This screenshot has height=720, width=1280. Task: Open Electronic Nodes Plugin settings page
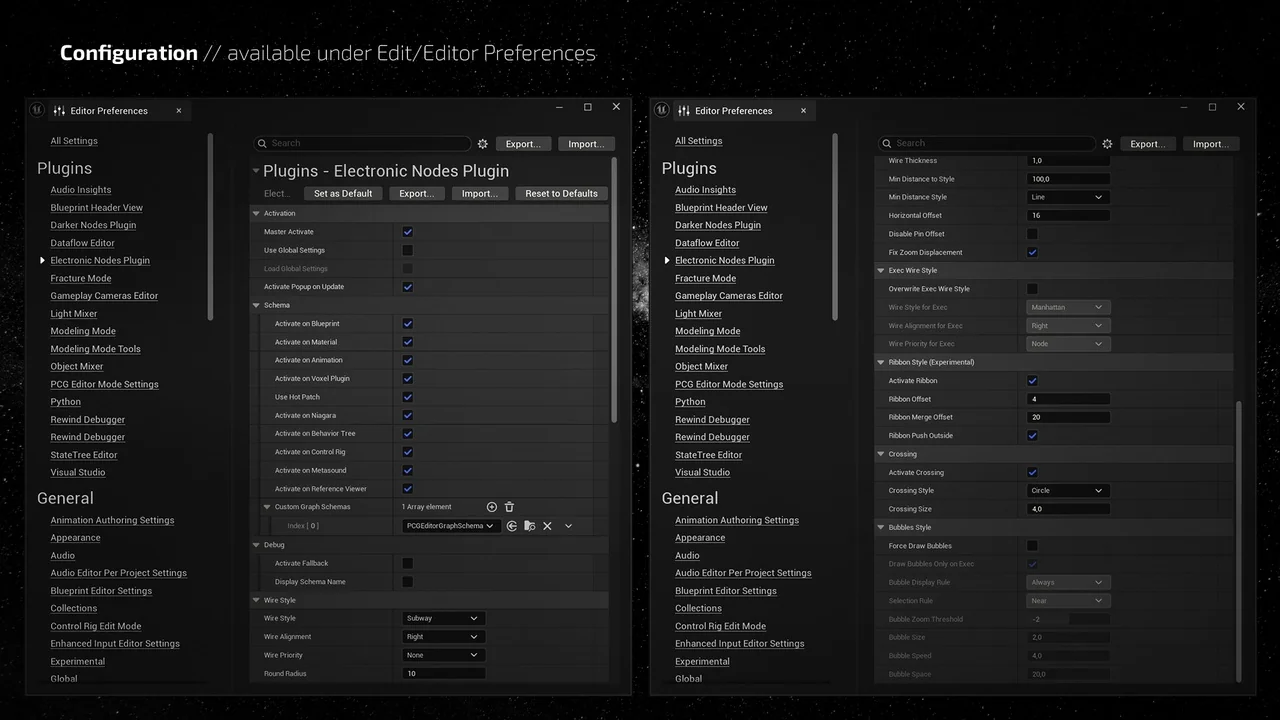click(x=100, y=260)
